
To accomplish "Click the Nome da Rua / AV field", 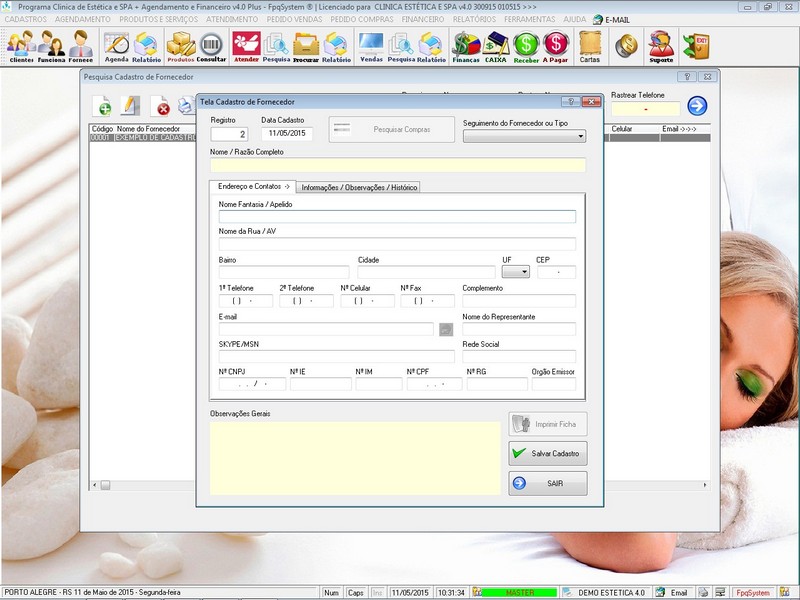I will [397, 244].
